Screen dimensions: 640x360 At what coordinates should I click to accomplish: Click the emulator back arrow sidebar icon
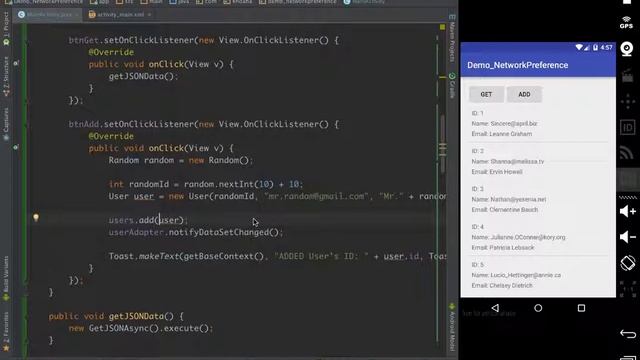628,334
